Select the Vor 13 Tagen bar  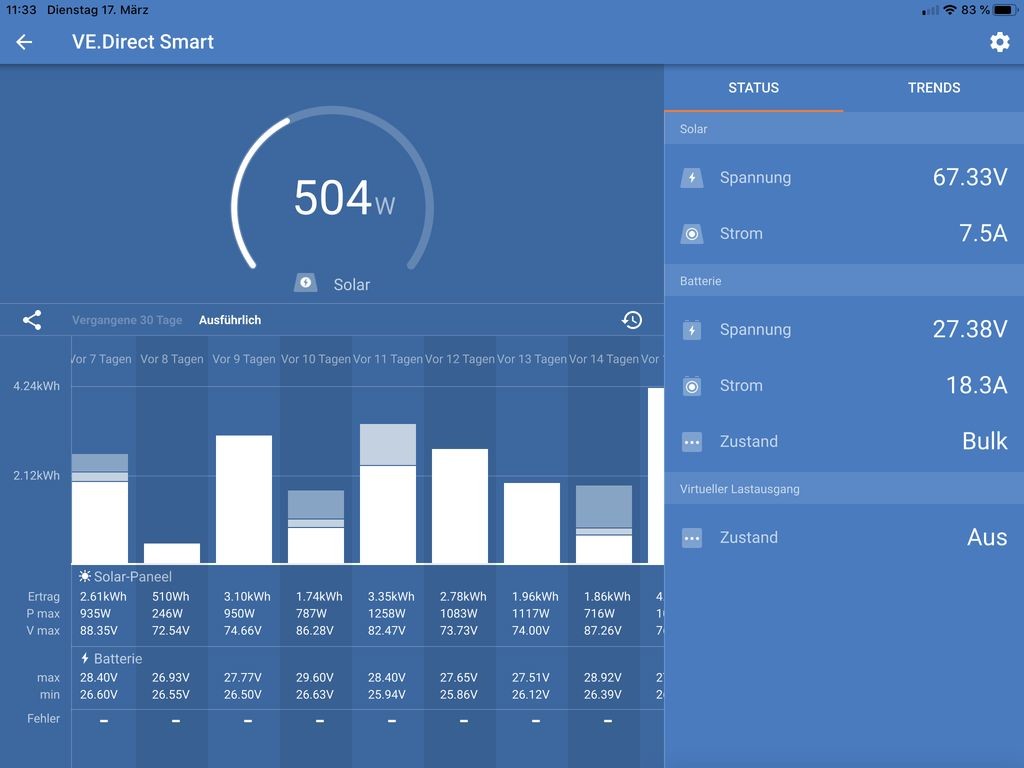[x=532, y=522]
